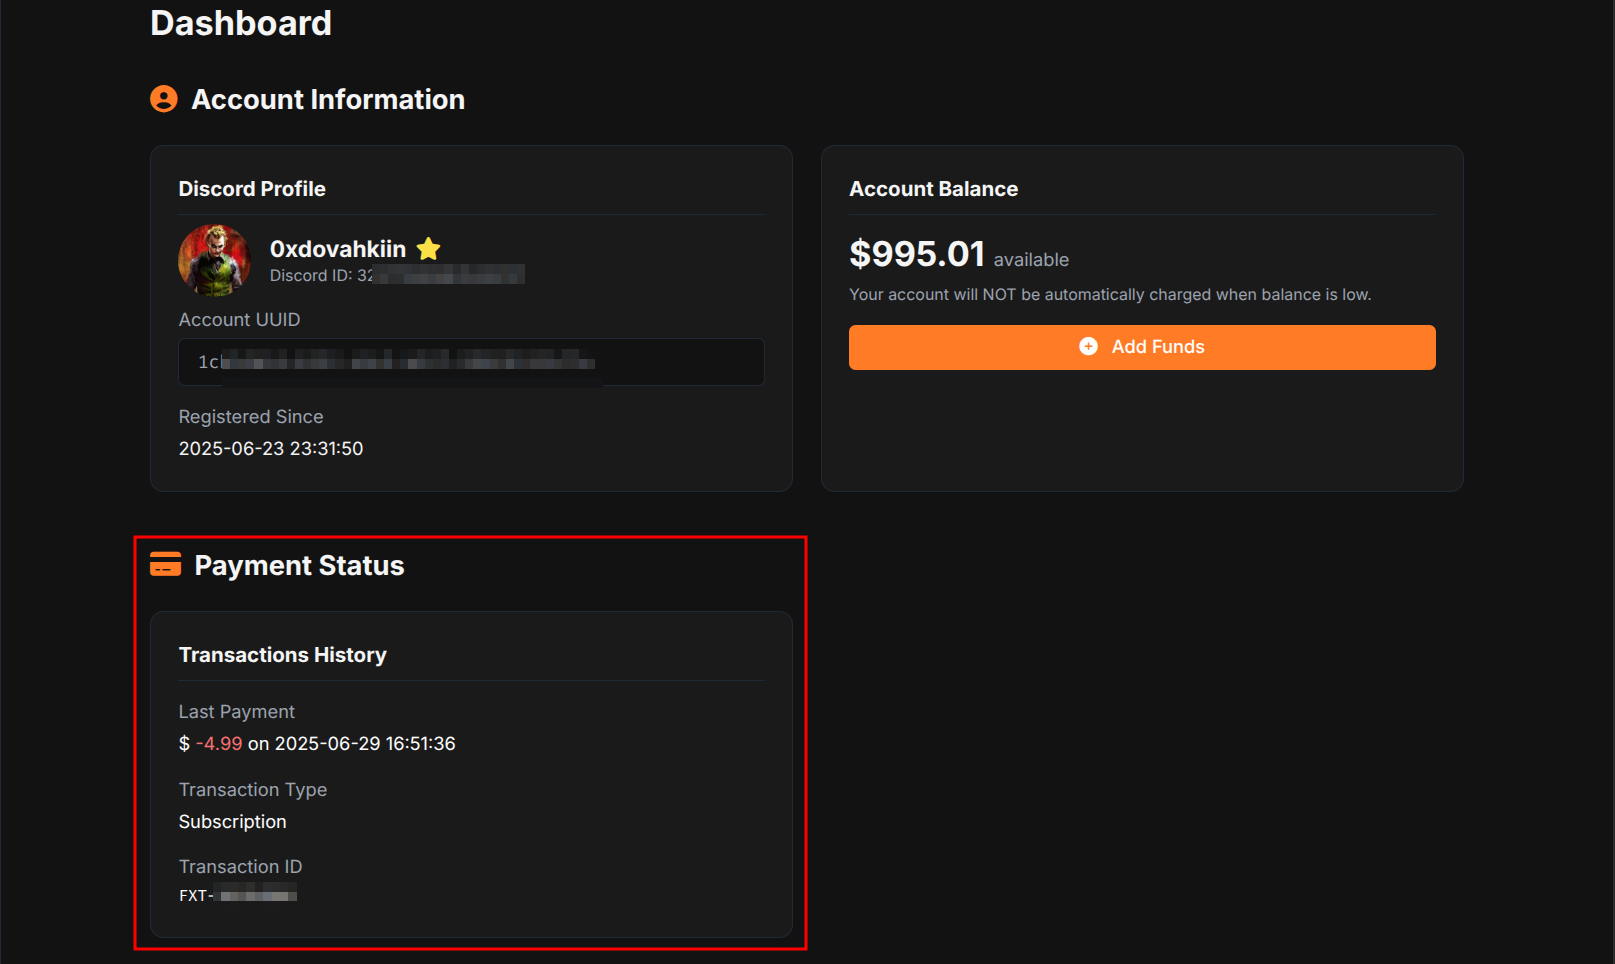Click the Payment Status credit card icon
The image size is (1615, 964).
[x=165, y=564]
